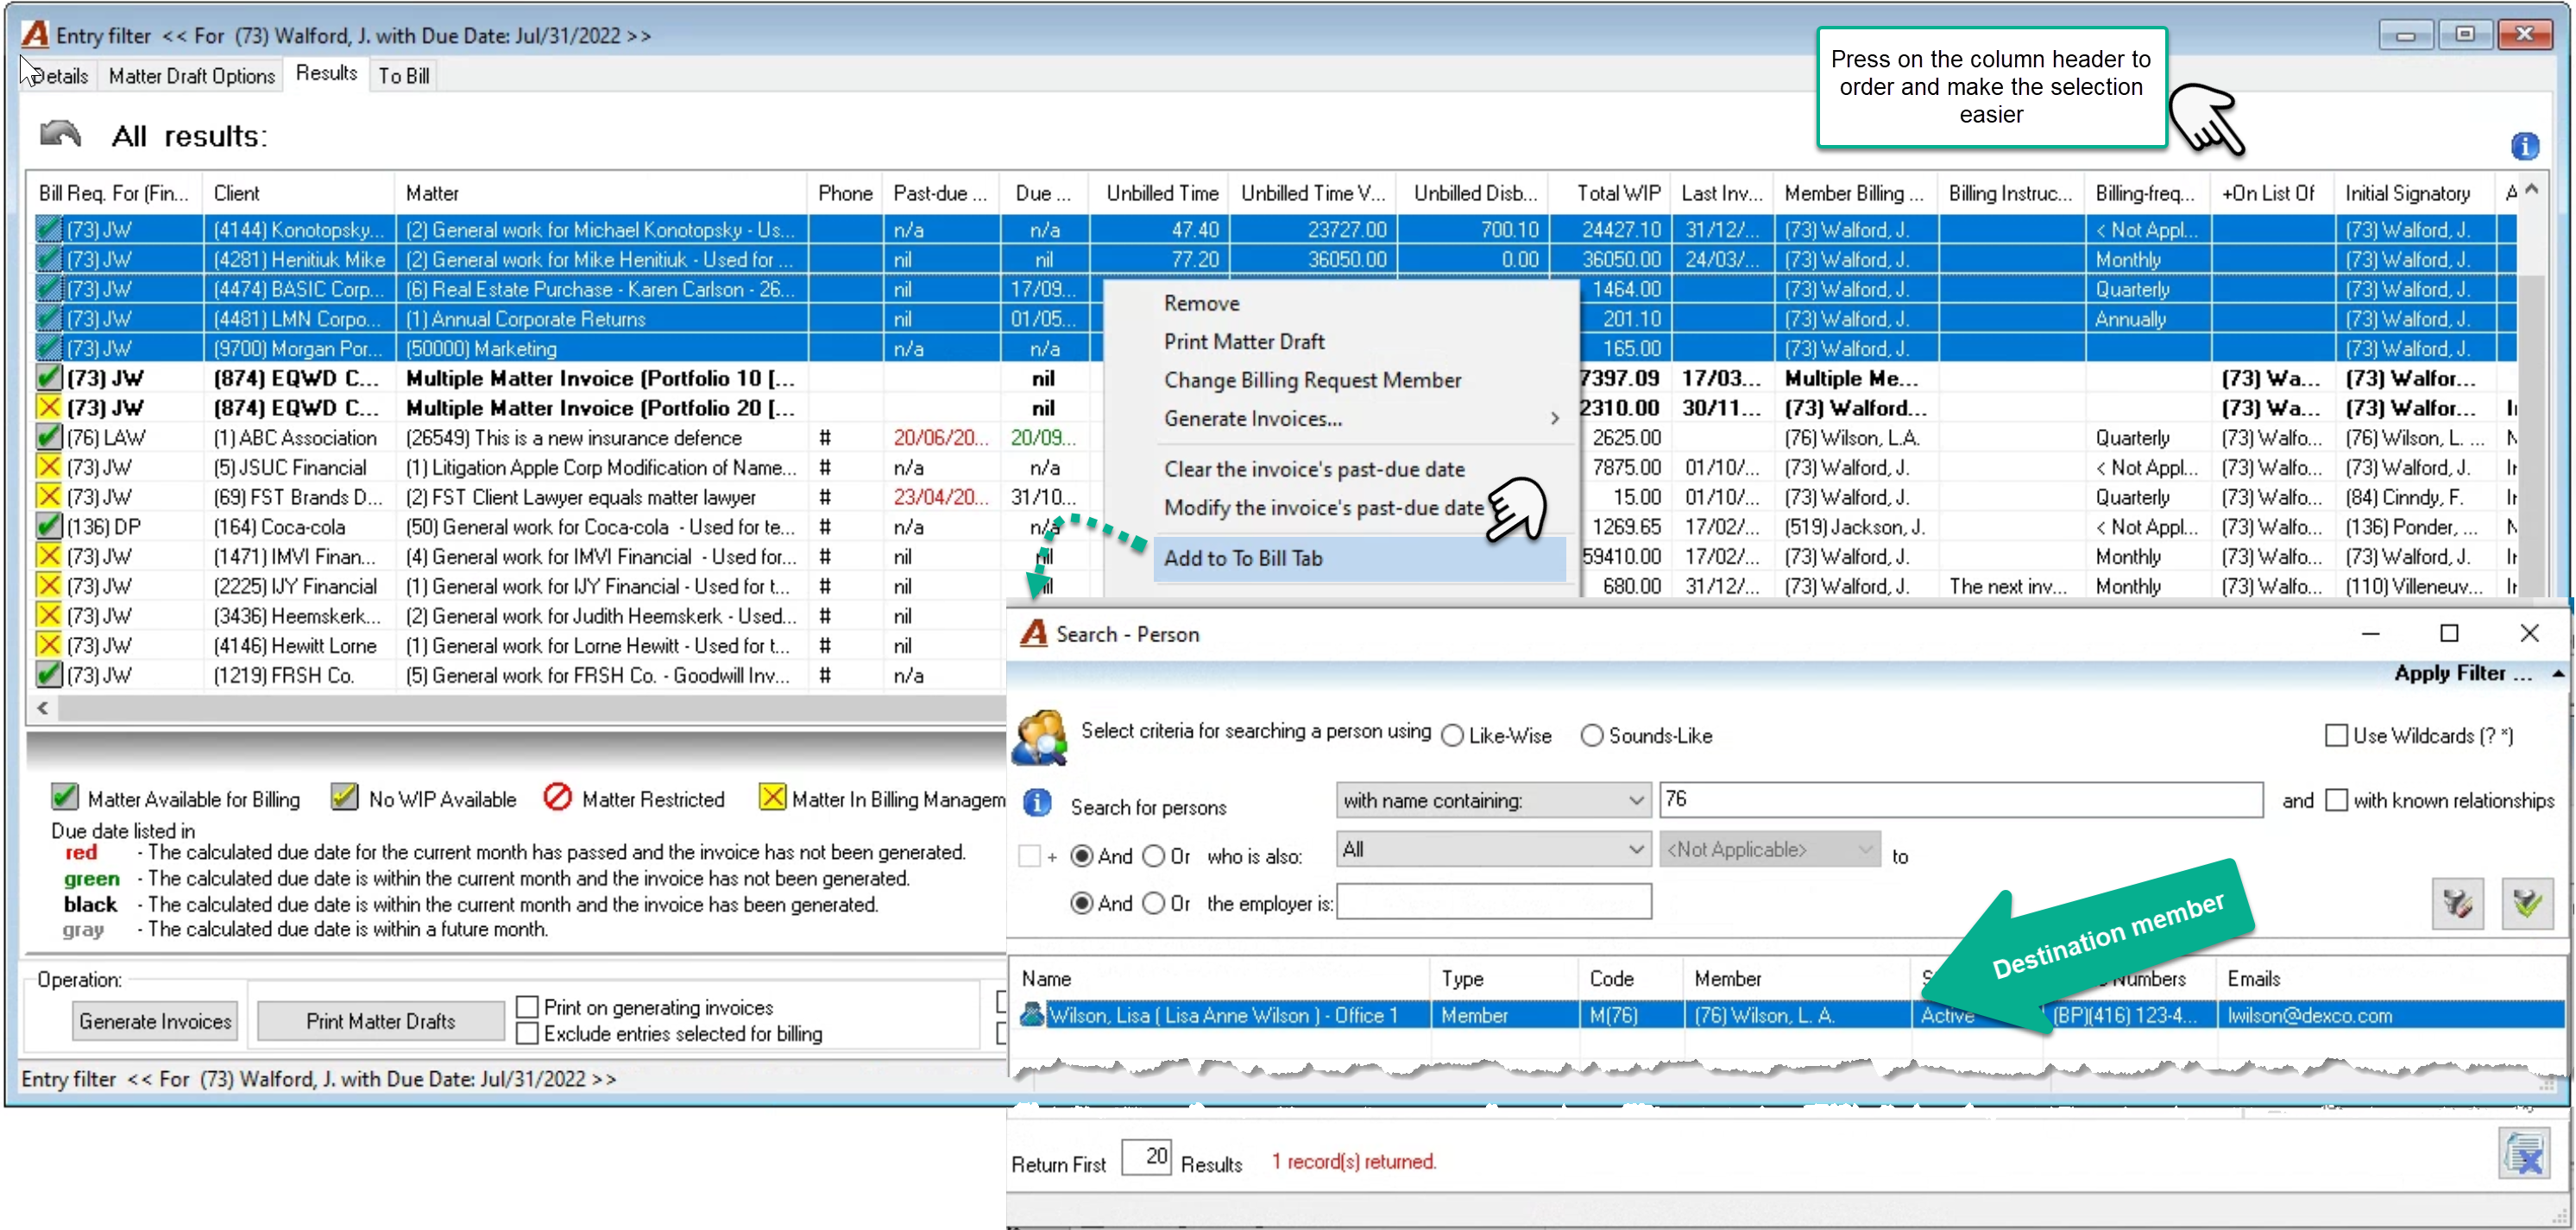Click the yellow X icon of IMVI Finan... row
The image size is (2576, 1230).
[48, 556]
